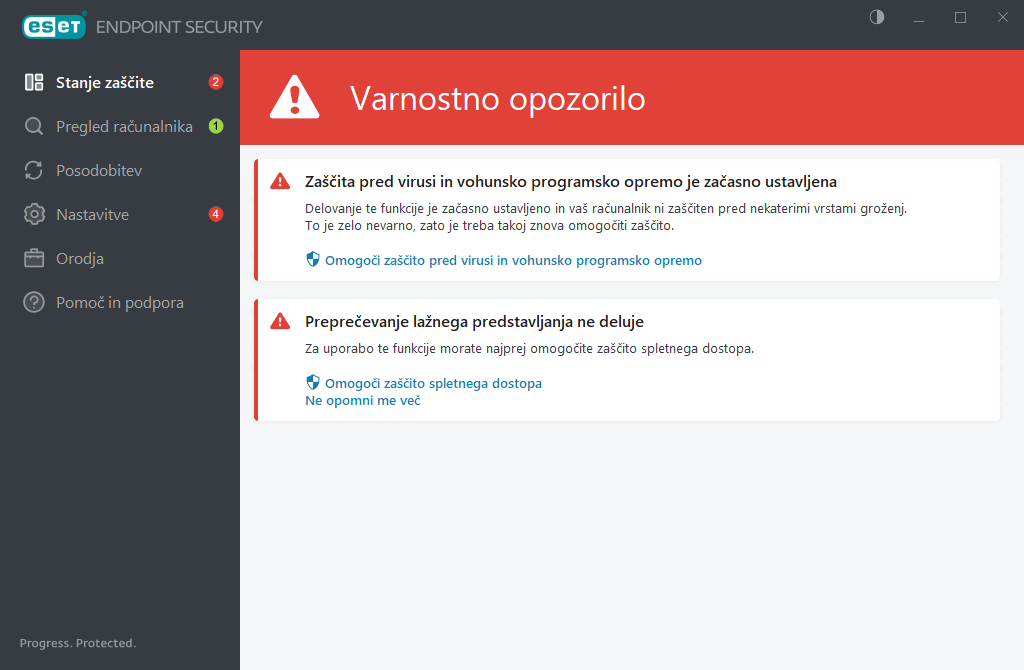Click the Stanje zaščite dashboard icon
Viewport: 1024px width, 670px height.
(34, 82)
